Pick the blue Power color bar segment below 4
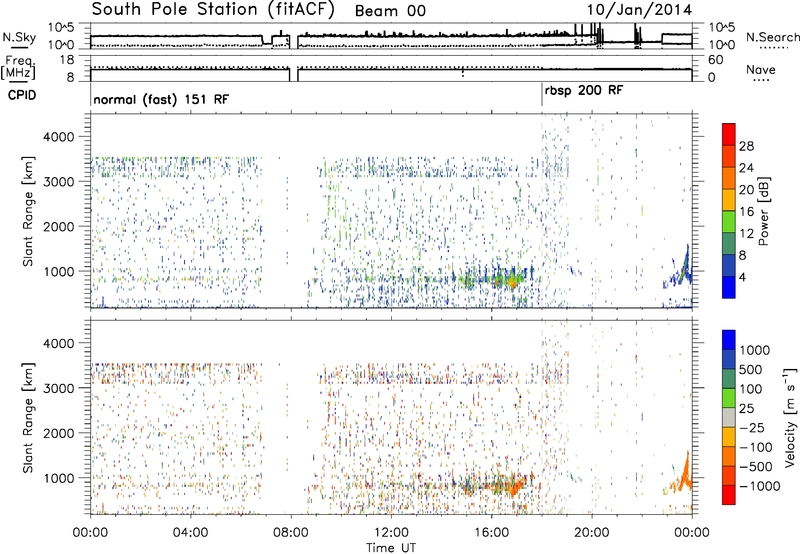The width and height of the screenshot is (800, 554). [729, 287]
